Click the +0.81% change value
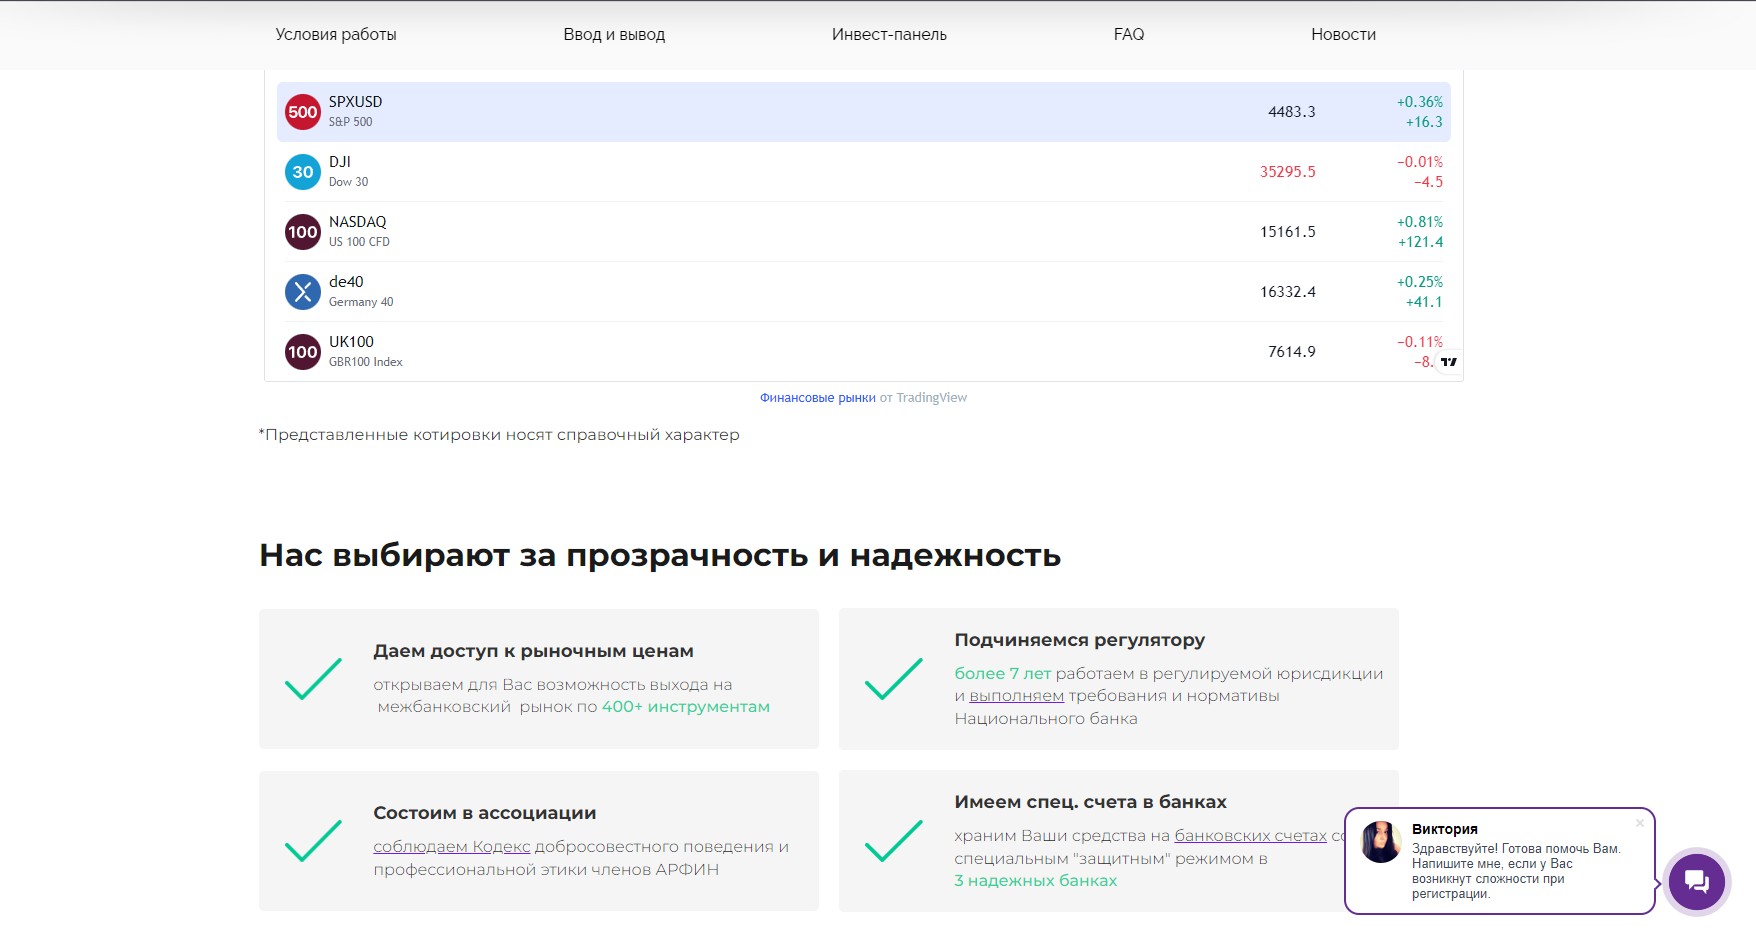This screenshot has height=951, width=1756. pos(1420,222)
